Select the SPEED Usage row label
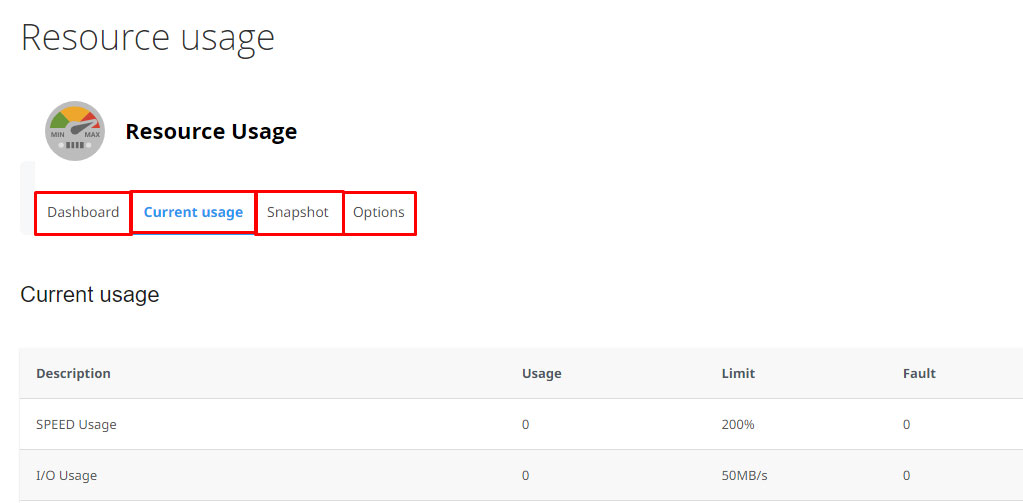 coord(76,425)
